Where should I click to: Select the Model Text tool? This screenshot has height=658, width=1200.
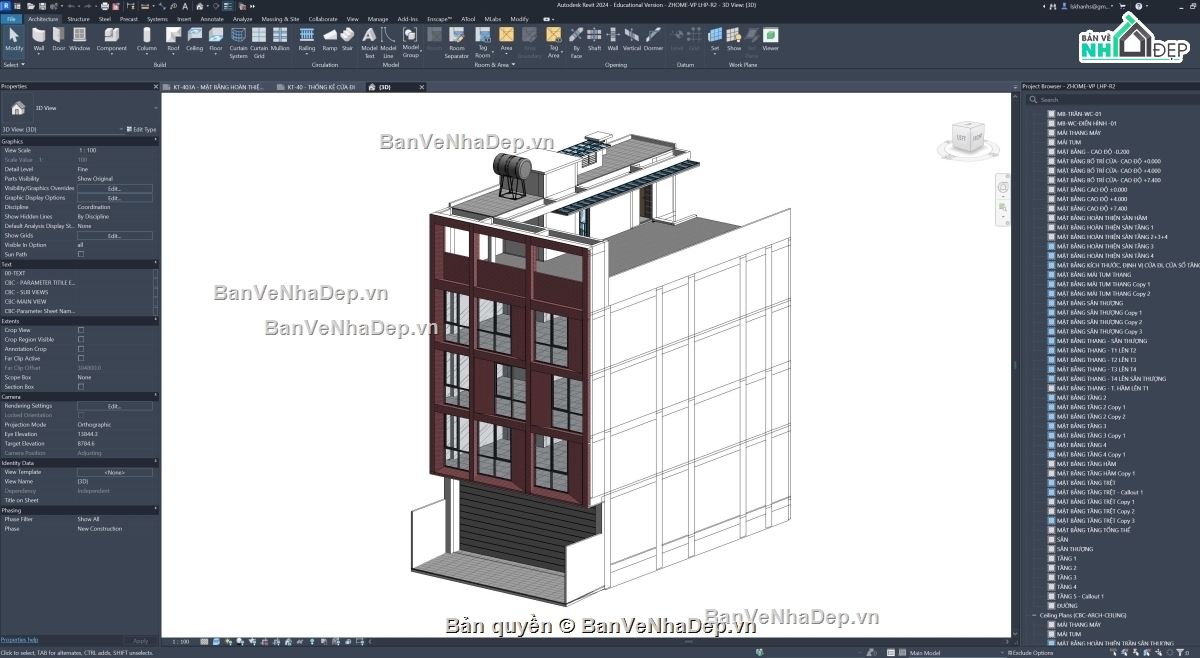(x=369, y=43)
